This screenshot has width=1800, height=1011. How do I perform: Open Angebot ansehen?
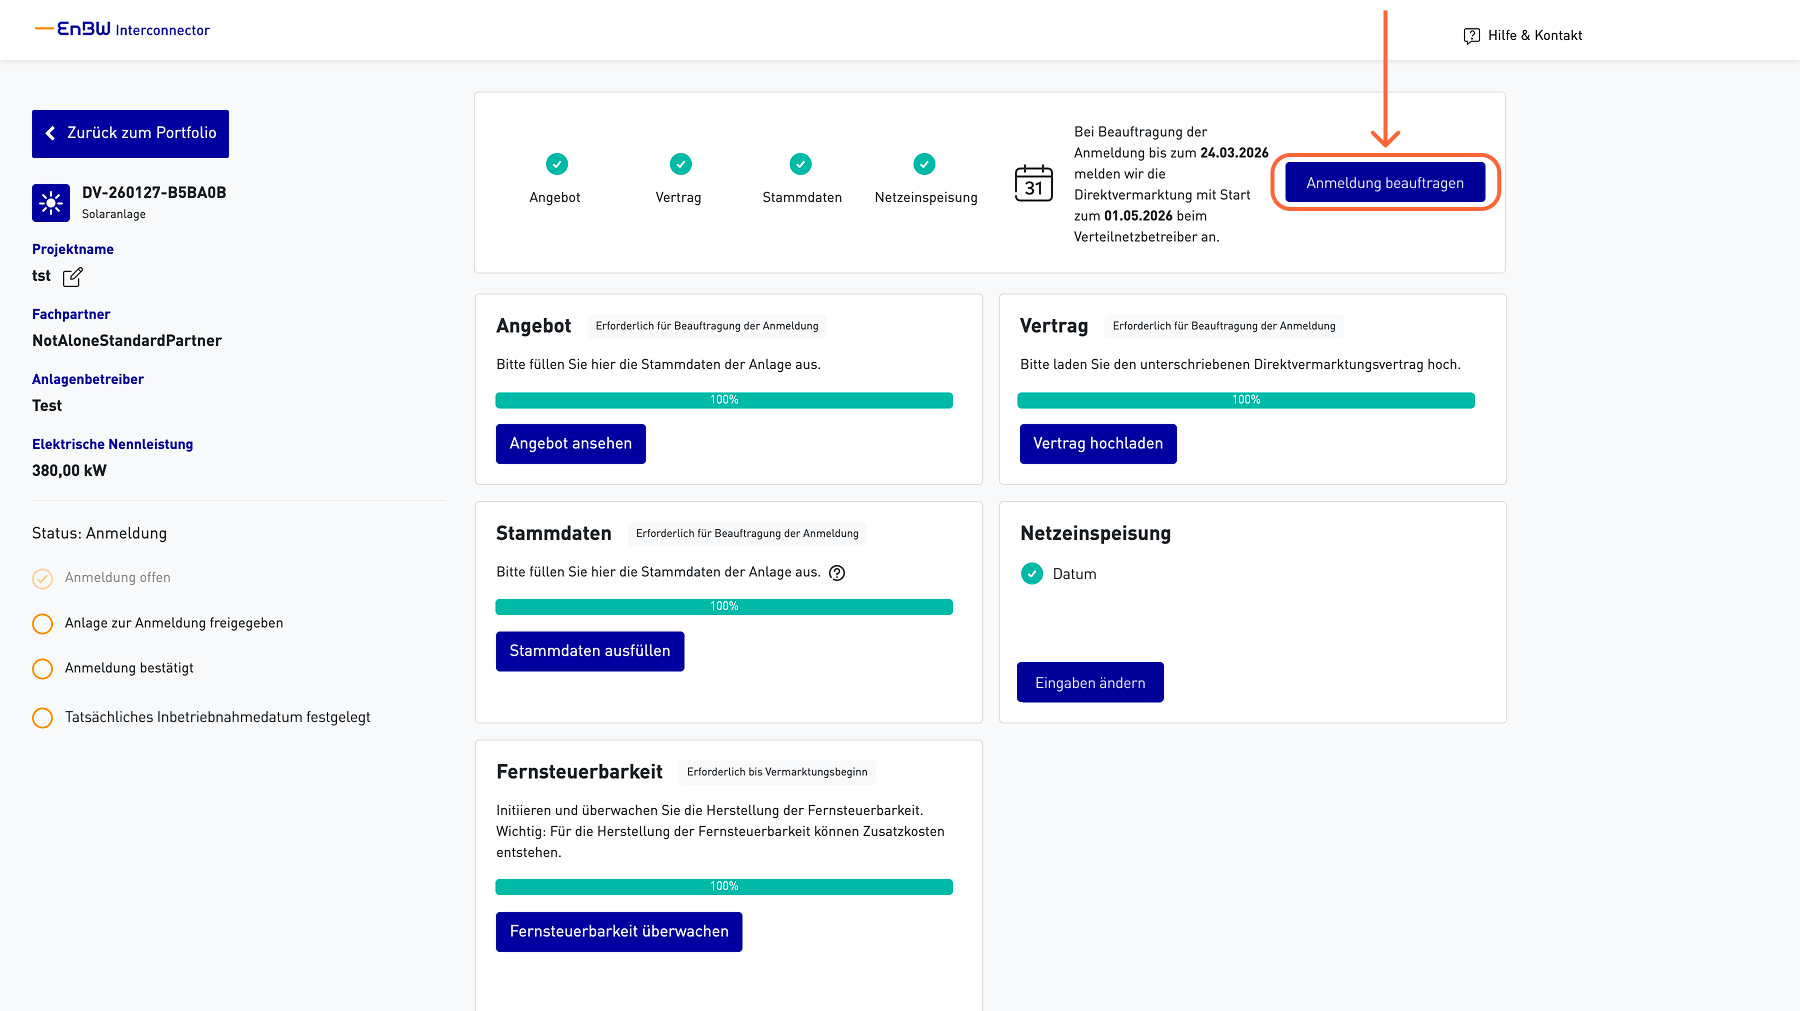pos(570,444)
